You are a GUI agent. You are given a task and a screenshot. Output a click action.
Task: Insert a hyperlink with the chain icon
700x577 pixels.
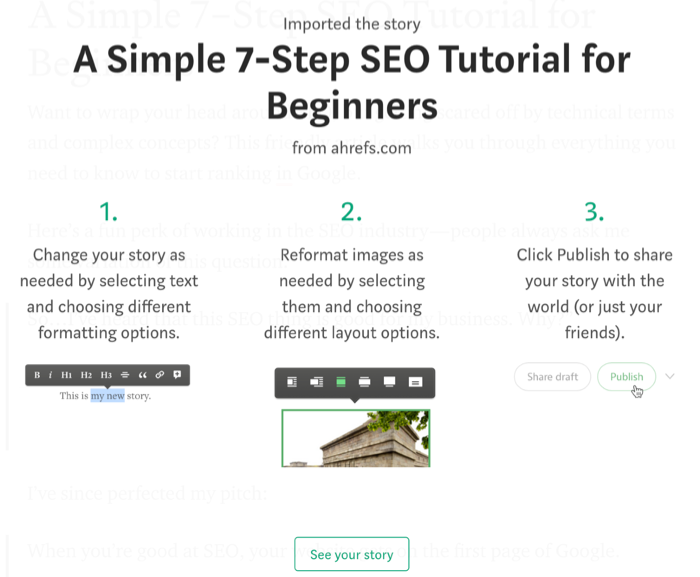(159, 375)
